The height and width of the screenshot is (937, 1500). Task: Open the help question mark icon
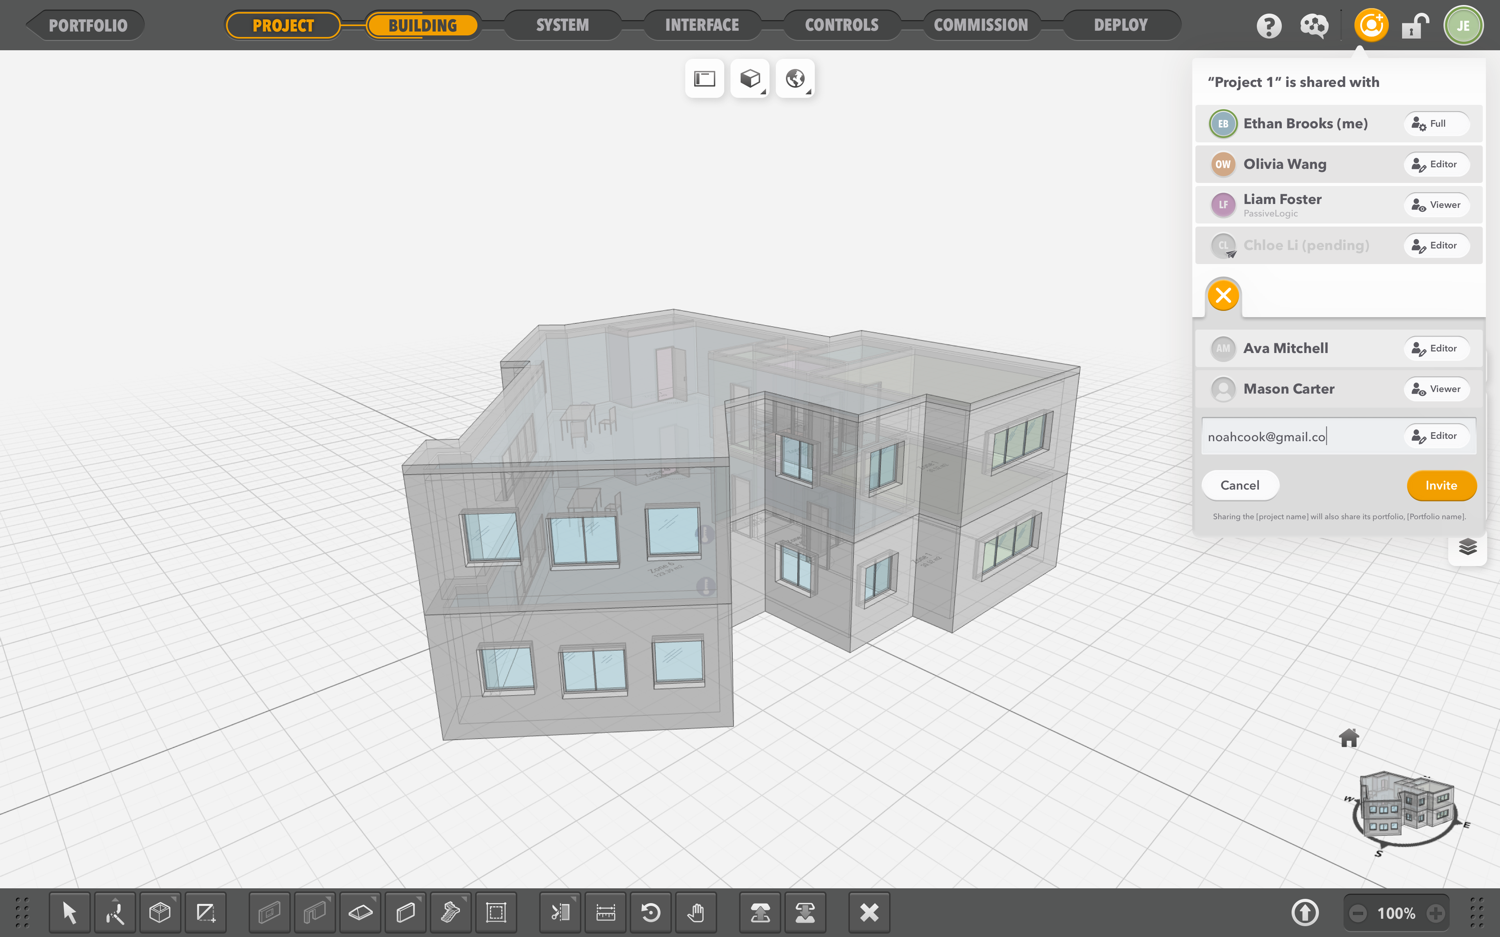[x=1269, y=26]
